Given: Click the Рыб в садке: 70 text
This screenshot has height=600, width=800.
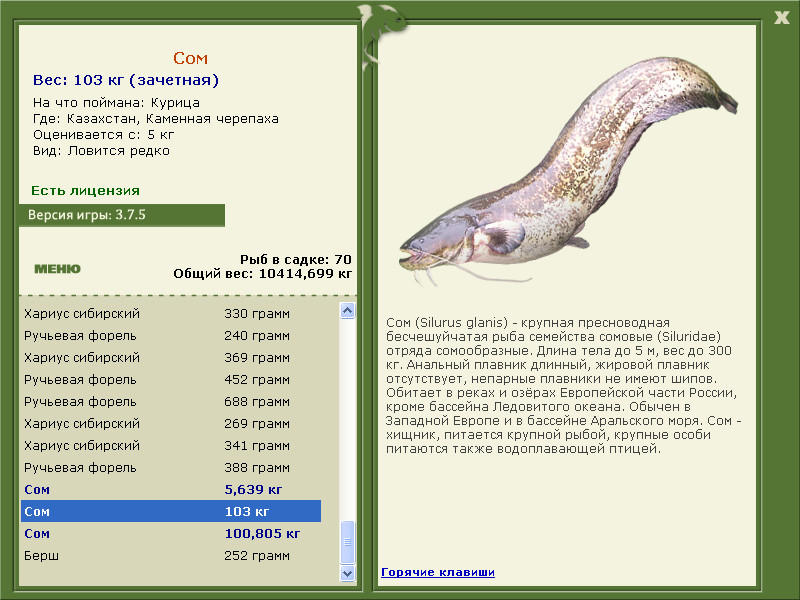Looking at the screenshot, I should [296, 259].
